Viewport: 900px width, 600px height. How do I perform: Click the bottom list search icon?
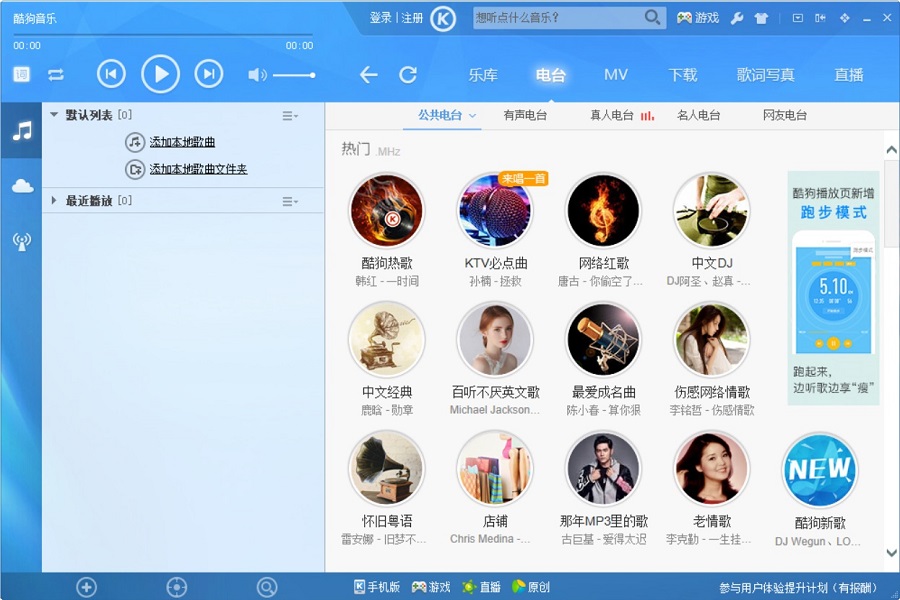click(267, 587)
